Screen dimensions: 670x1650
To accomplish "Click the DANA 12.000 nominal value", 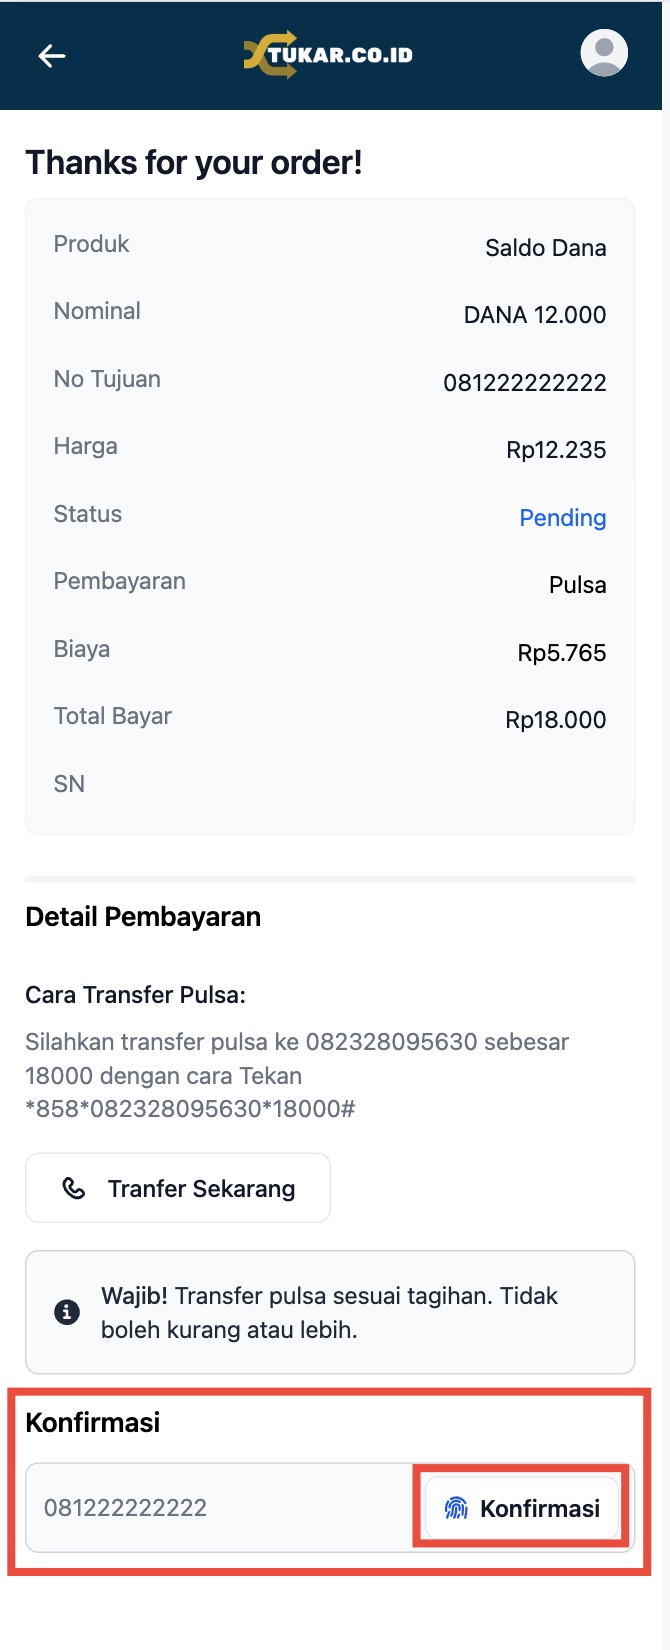I will tap(534, 315).
